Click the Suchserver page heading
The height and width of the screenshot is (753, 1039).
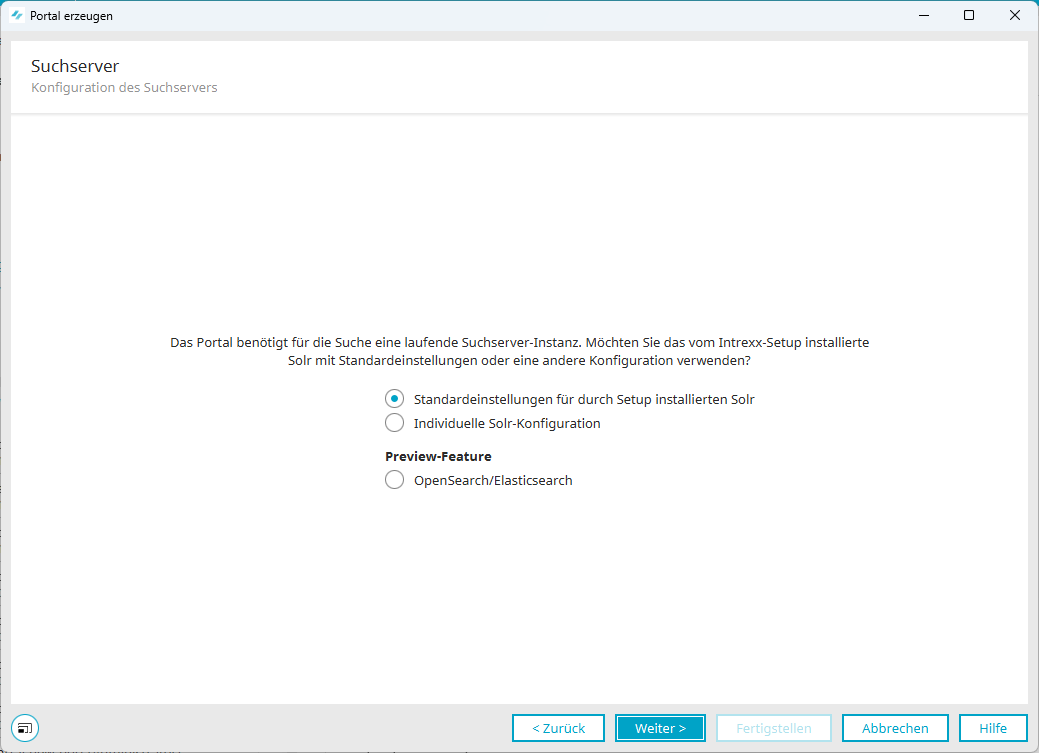coord(75,66)
